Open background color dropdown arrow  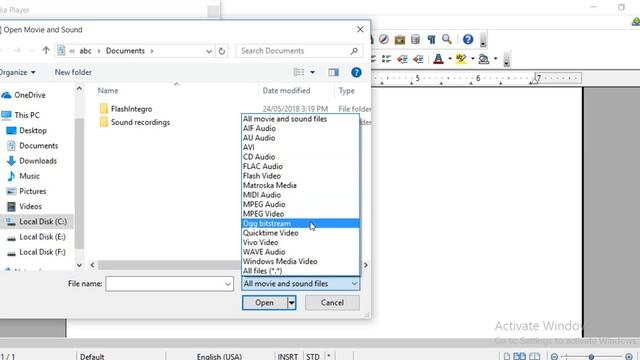click(496, 59)
